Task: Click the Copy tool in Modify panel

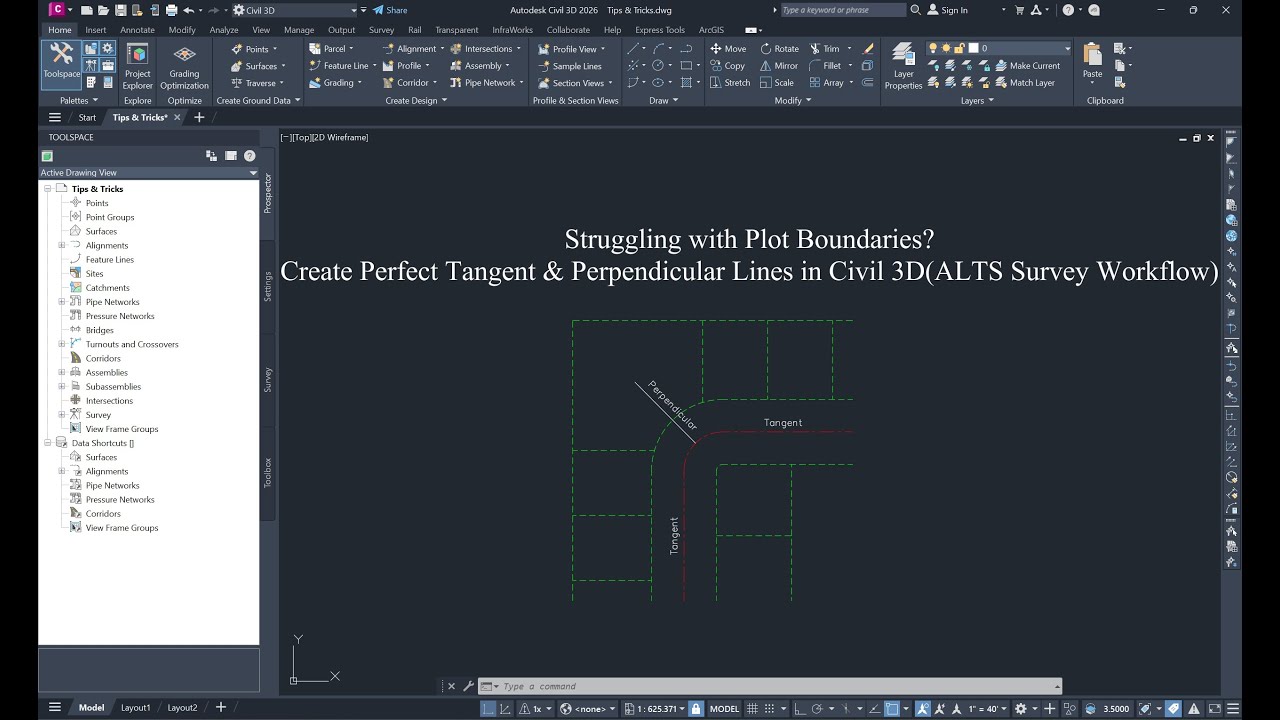Action: tap(728, 66)
